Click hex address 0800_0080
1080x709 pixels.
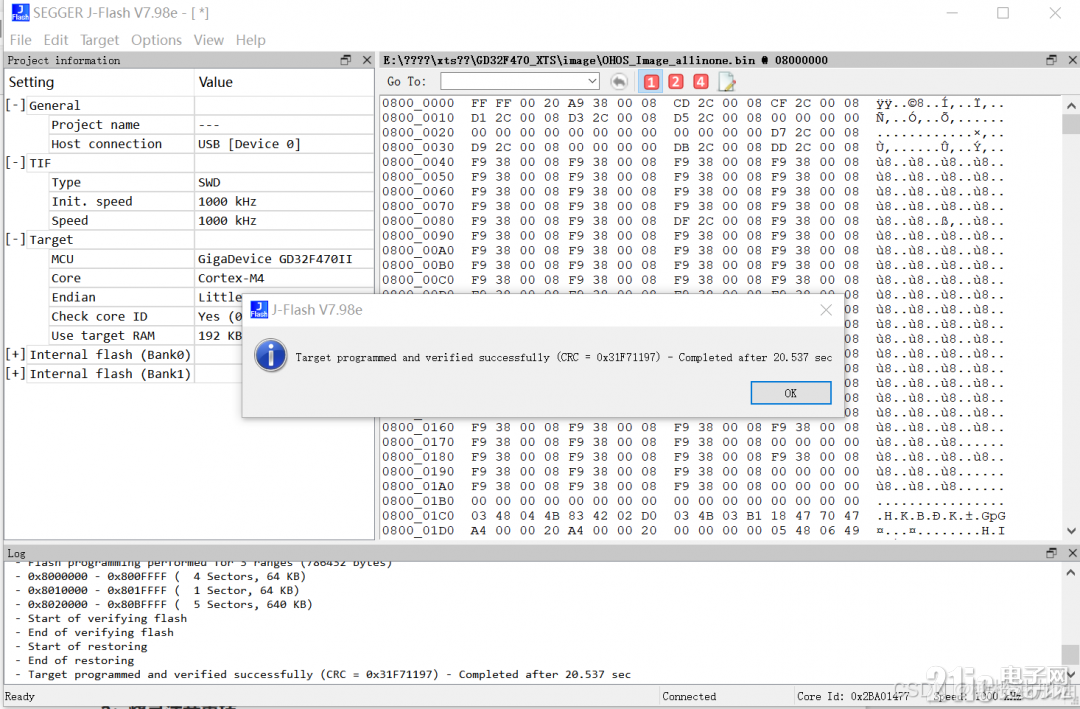coord(418,221)
